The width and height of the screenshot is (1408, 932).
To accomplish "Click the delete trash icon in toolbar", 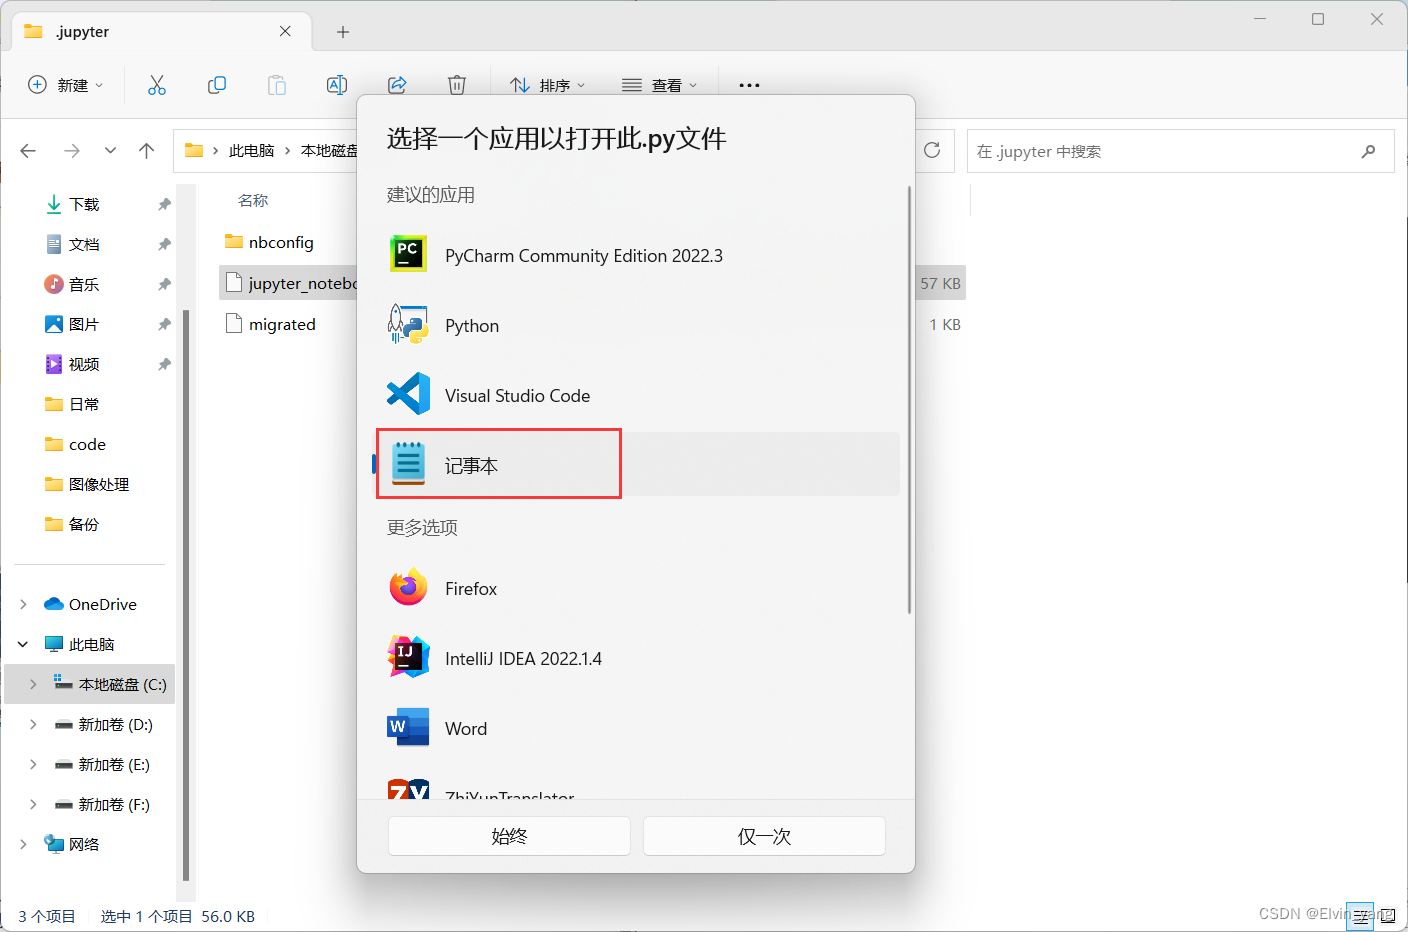I will (x=457, y=85).
